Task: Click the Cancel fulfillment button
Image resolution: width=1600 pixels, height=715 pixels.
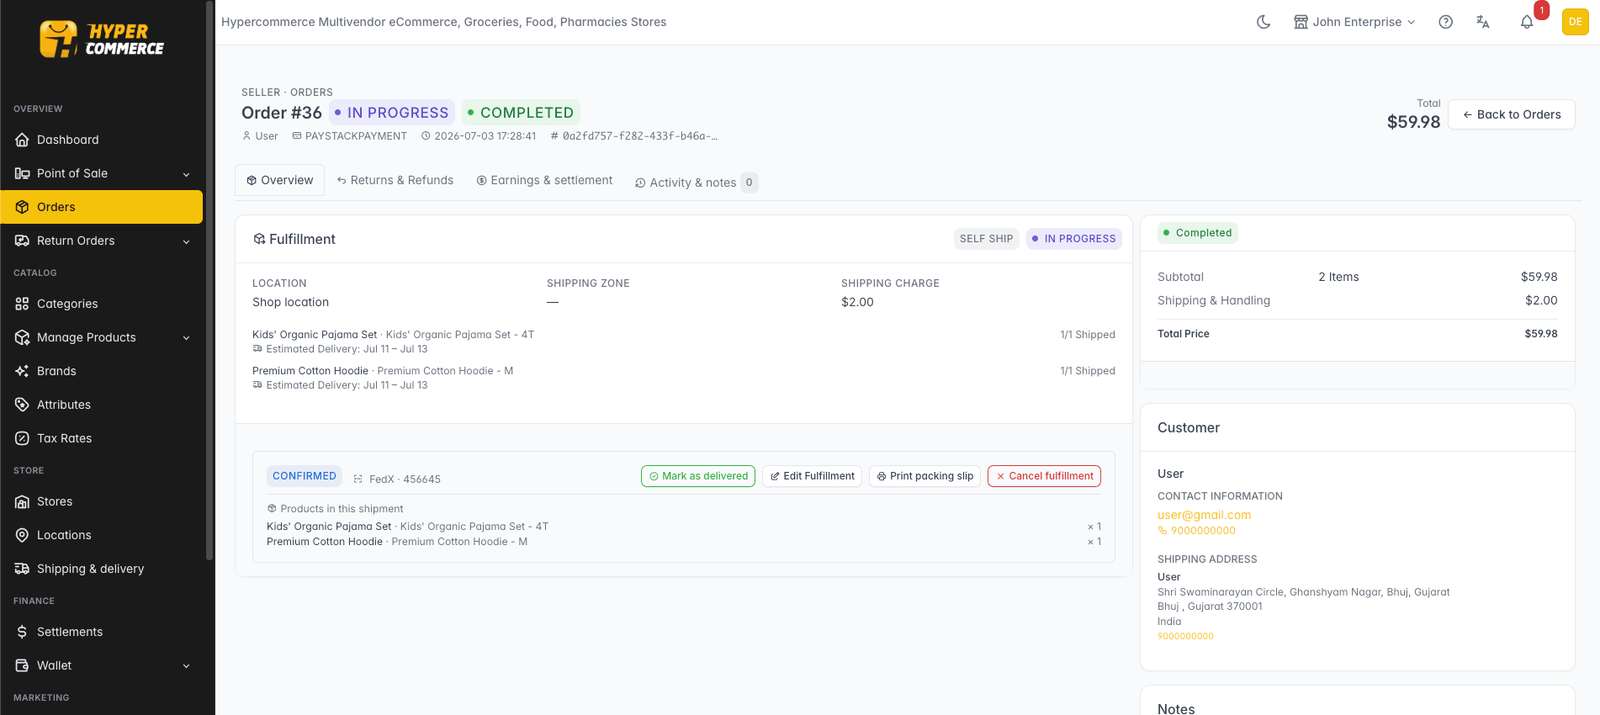Action: click(x=1044, y=476)
